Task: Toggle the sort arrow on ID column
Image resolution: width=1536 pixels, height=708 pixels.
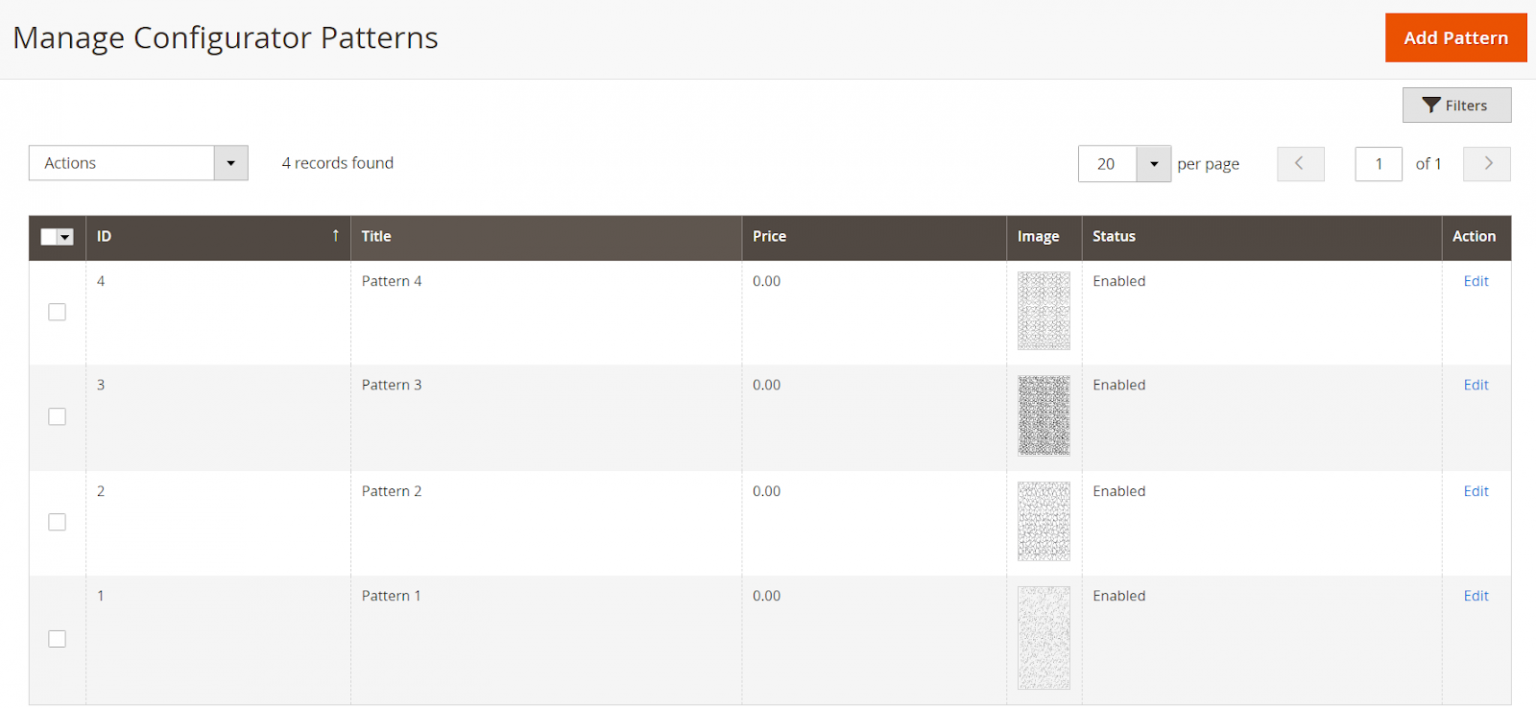Action: coord(335,236)
